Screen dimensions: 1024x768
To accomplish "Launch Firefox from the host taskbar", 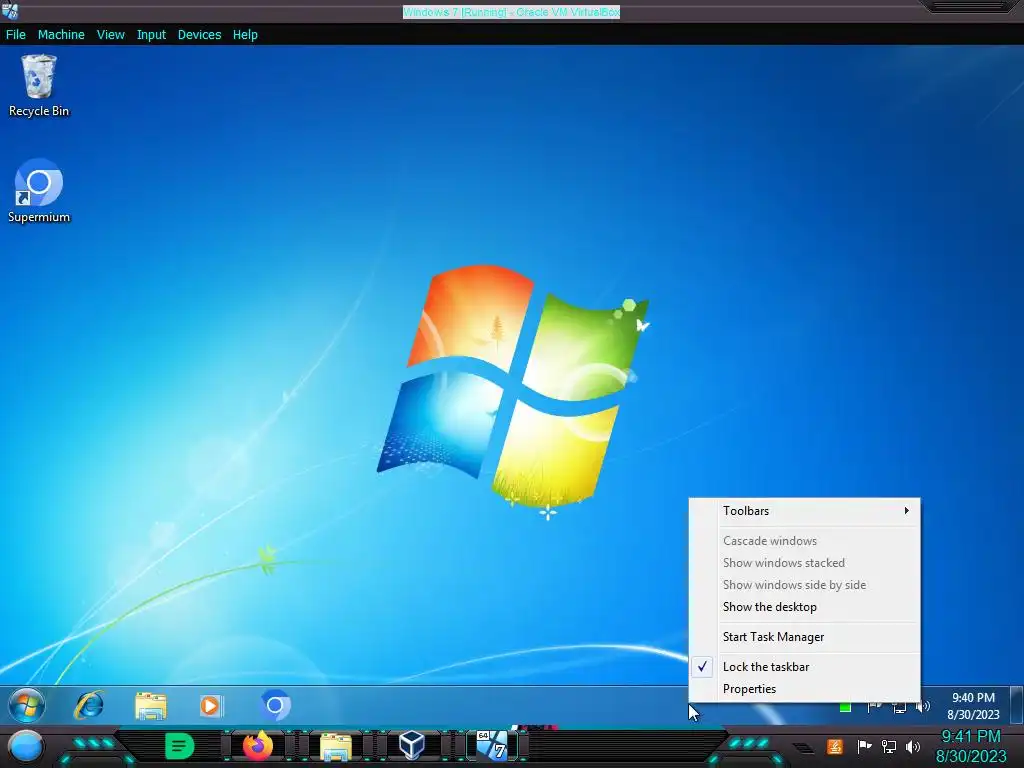I will click(x=257, y=746).
